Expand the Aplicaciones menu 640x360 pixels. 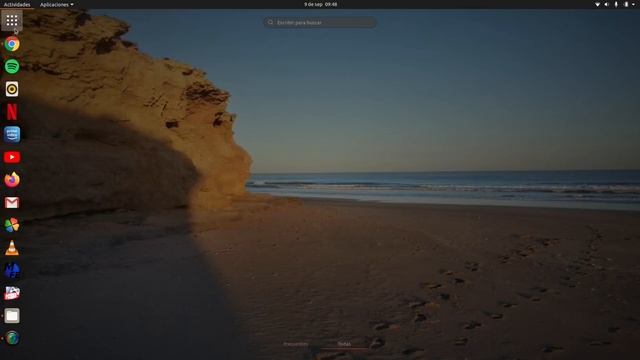(56, 4)
